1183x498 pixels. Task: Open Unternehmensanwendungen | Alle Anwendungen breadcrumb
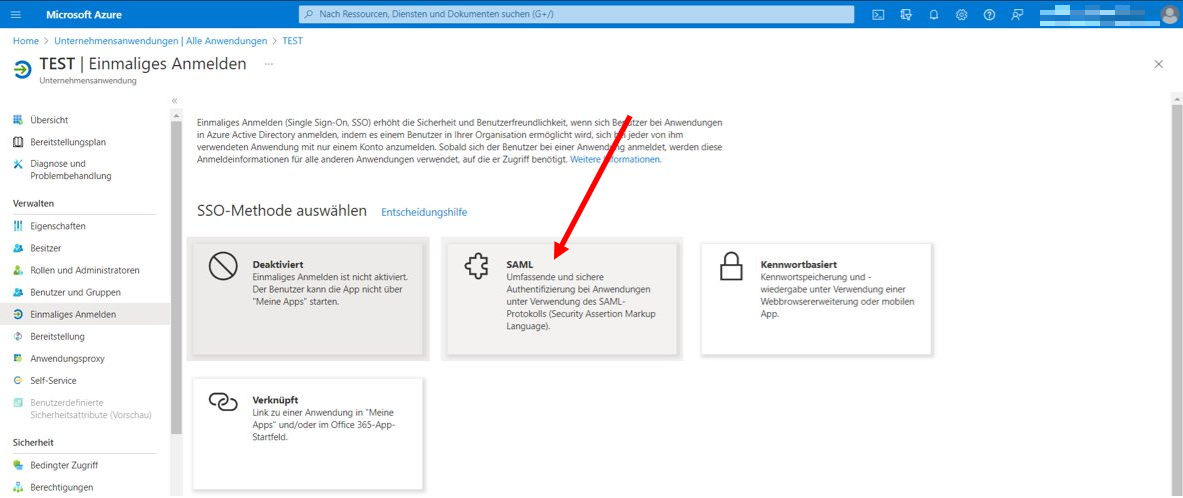[161, 41]
